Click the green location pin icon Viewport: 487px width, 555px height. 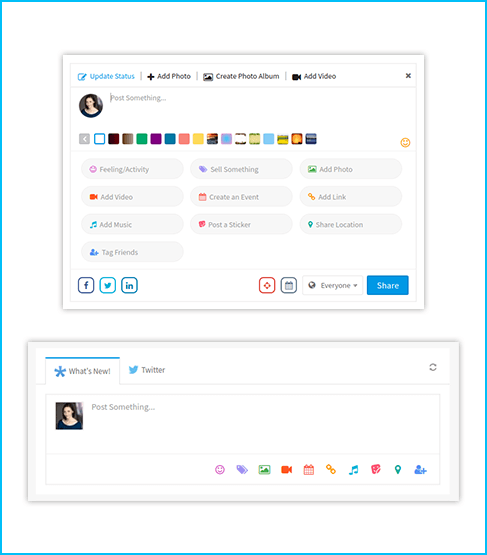pyautogui.click(x=398, y=470)
